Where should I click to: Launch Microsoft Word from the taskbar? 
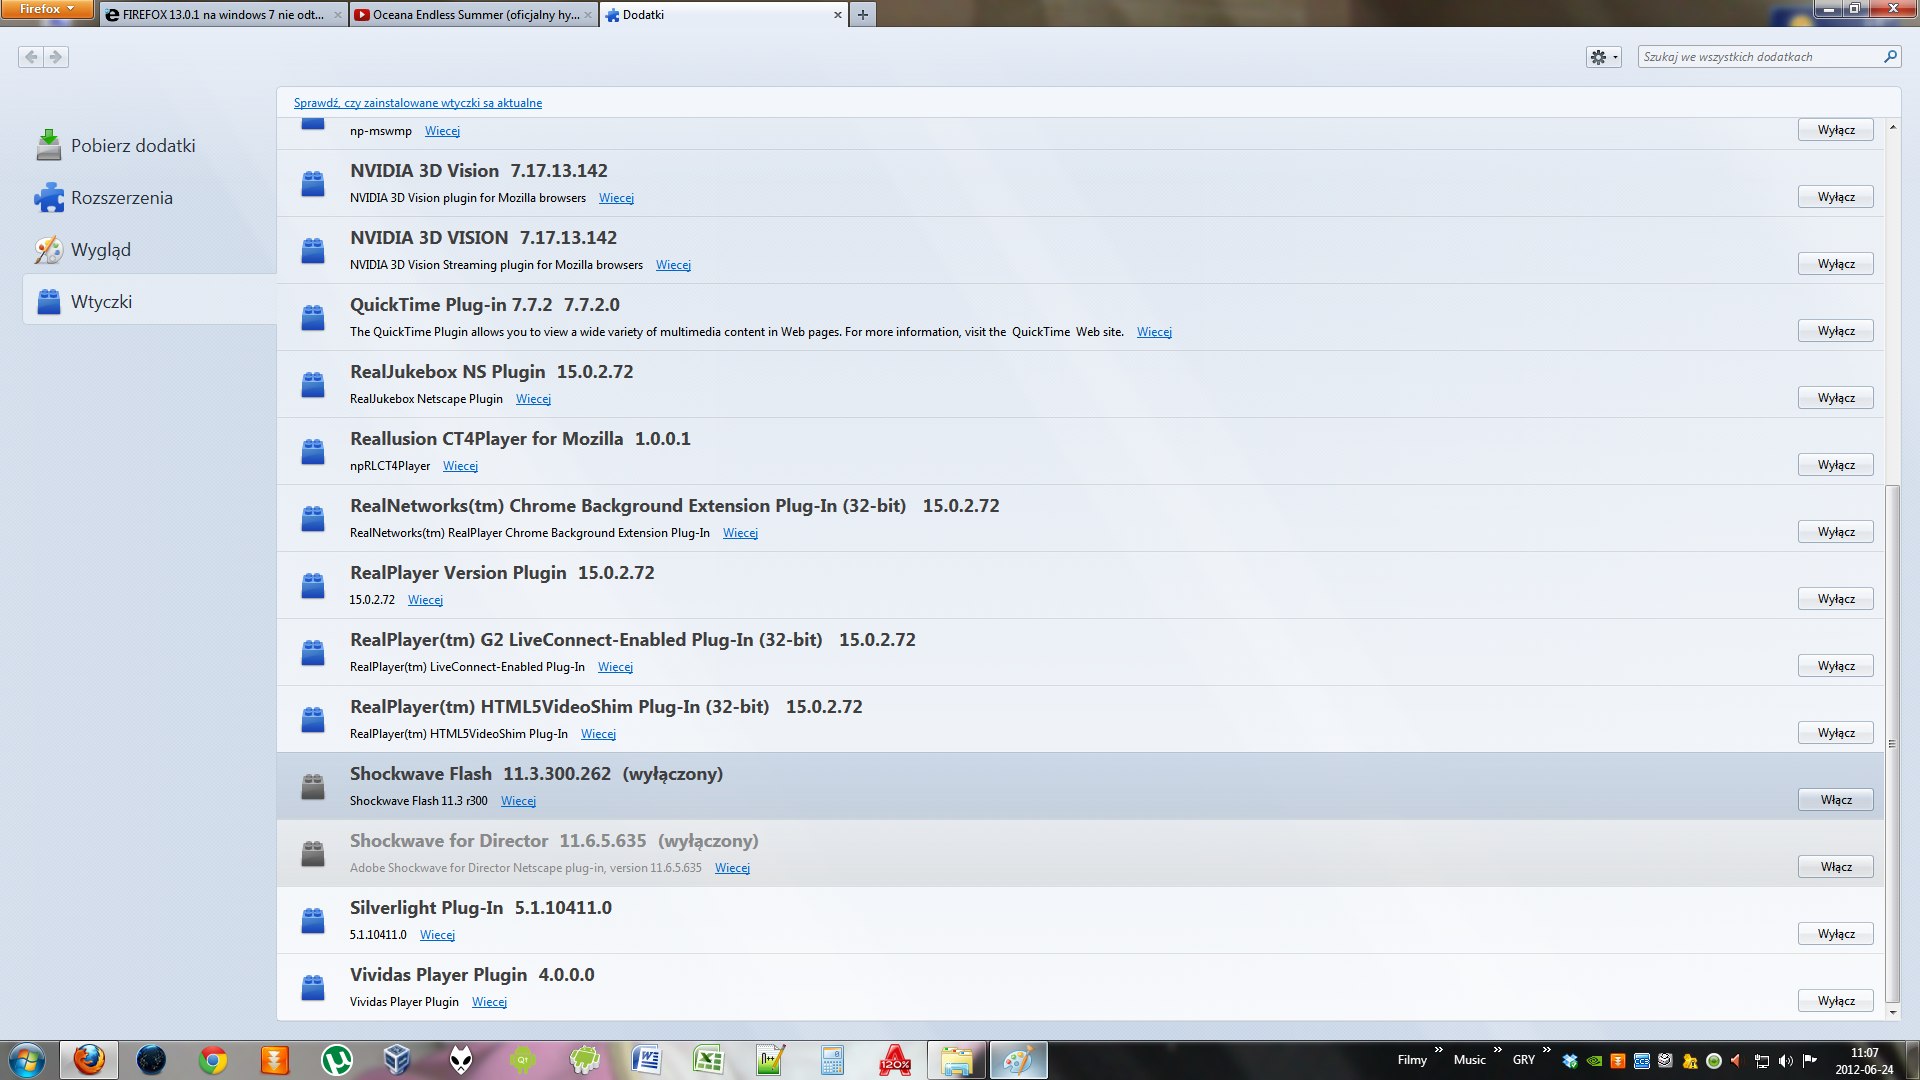[x=647, y=1060]
